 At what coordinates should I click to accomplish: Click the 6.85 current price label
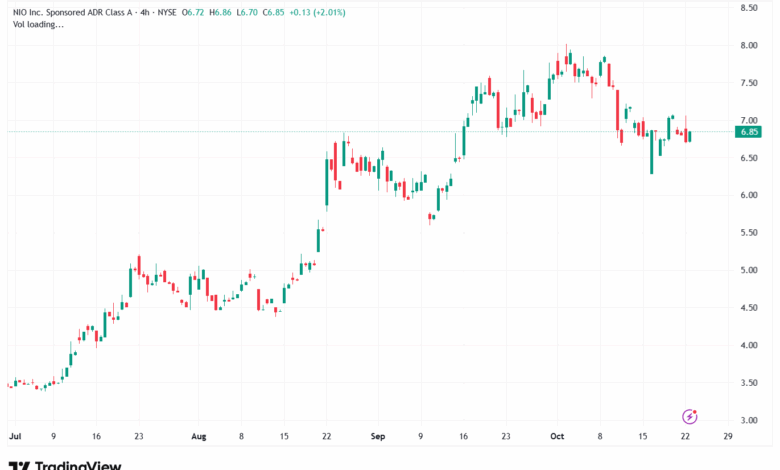(x=748, y=132)
